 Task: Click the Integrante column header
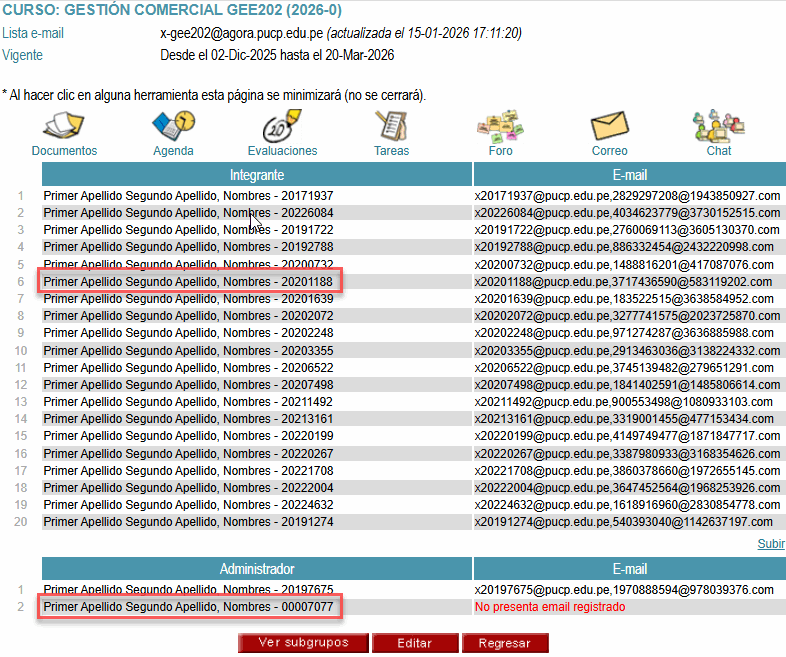point(256,175)
